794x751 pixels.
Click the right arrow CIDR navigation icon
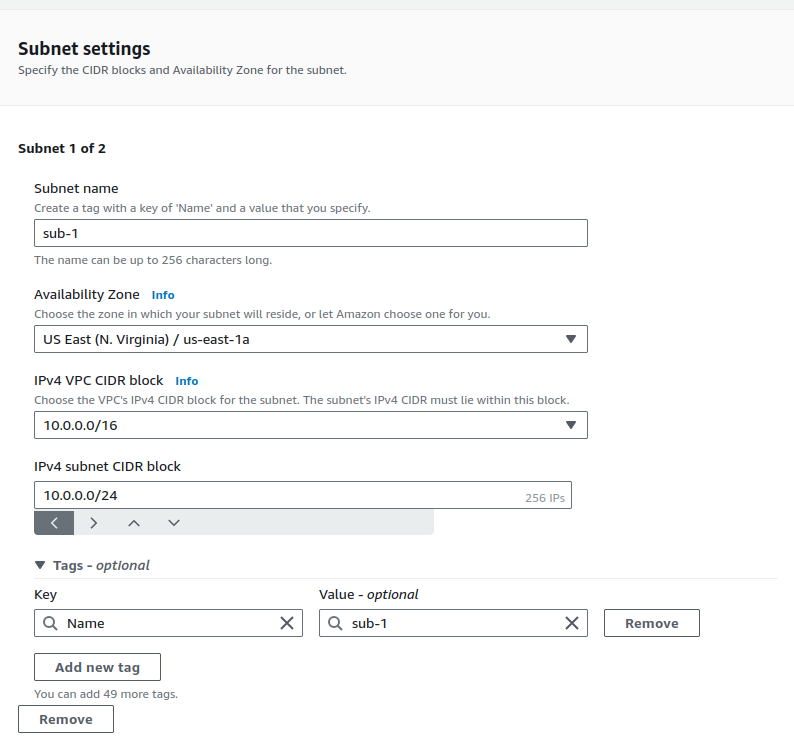[94, 522]
